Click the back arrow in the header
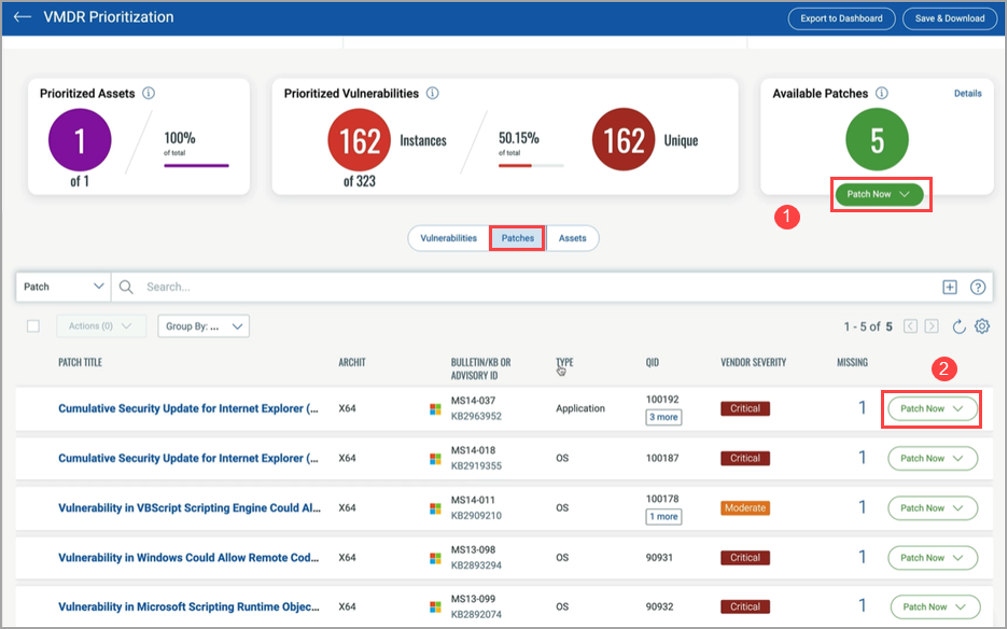1007x629 pixels. [22, 17]
